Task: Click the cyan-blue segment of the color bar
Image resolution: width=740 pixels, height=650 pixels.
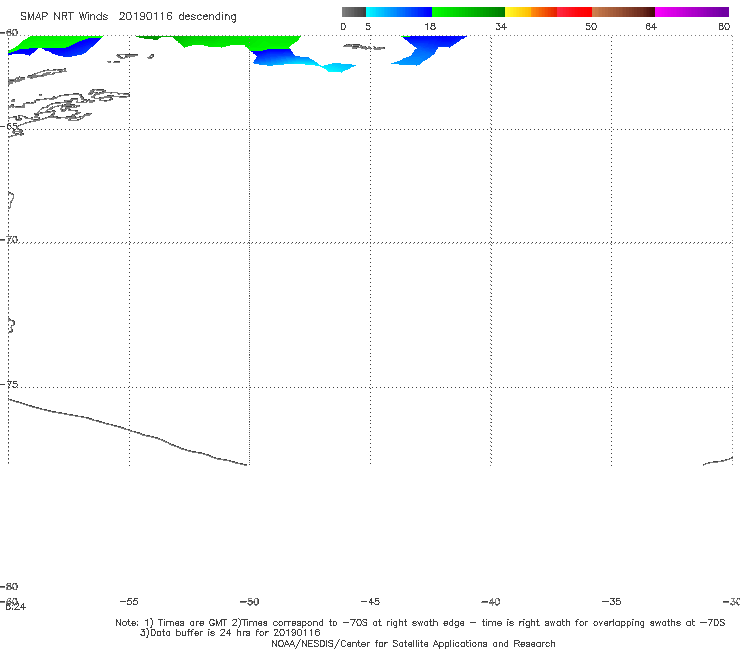Action: pos(399,12)
